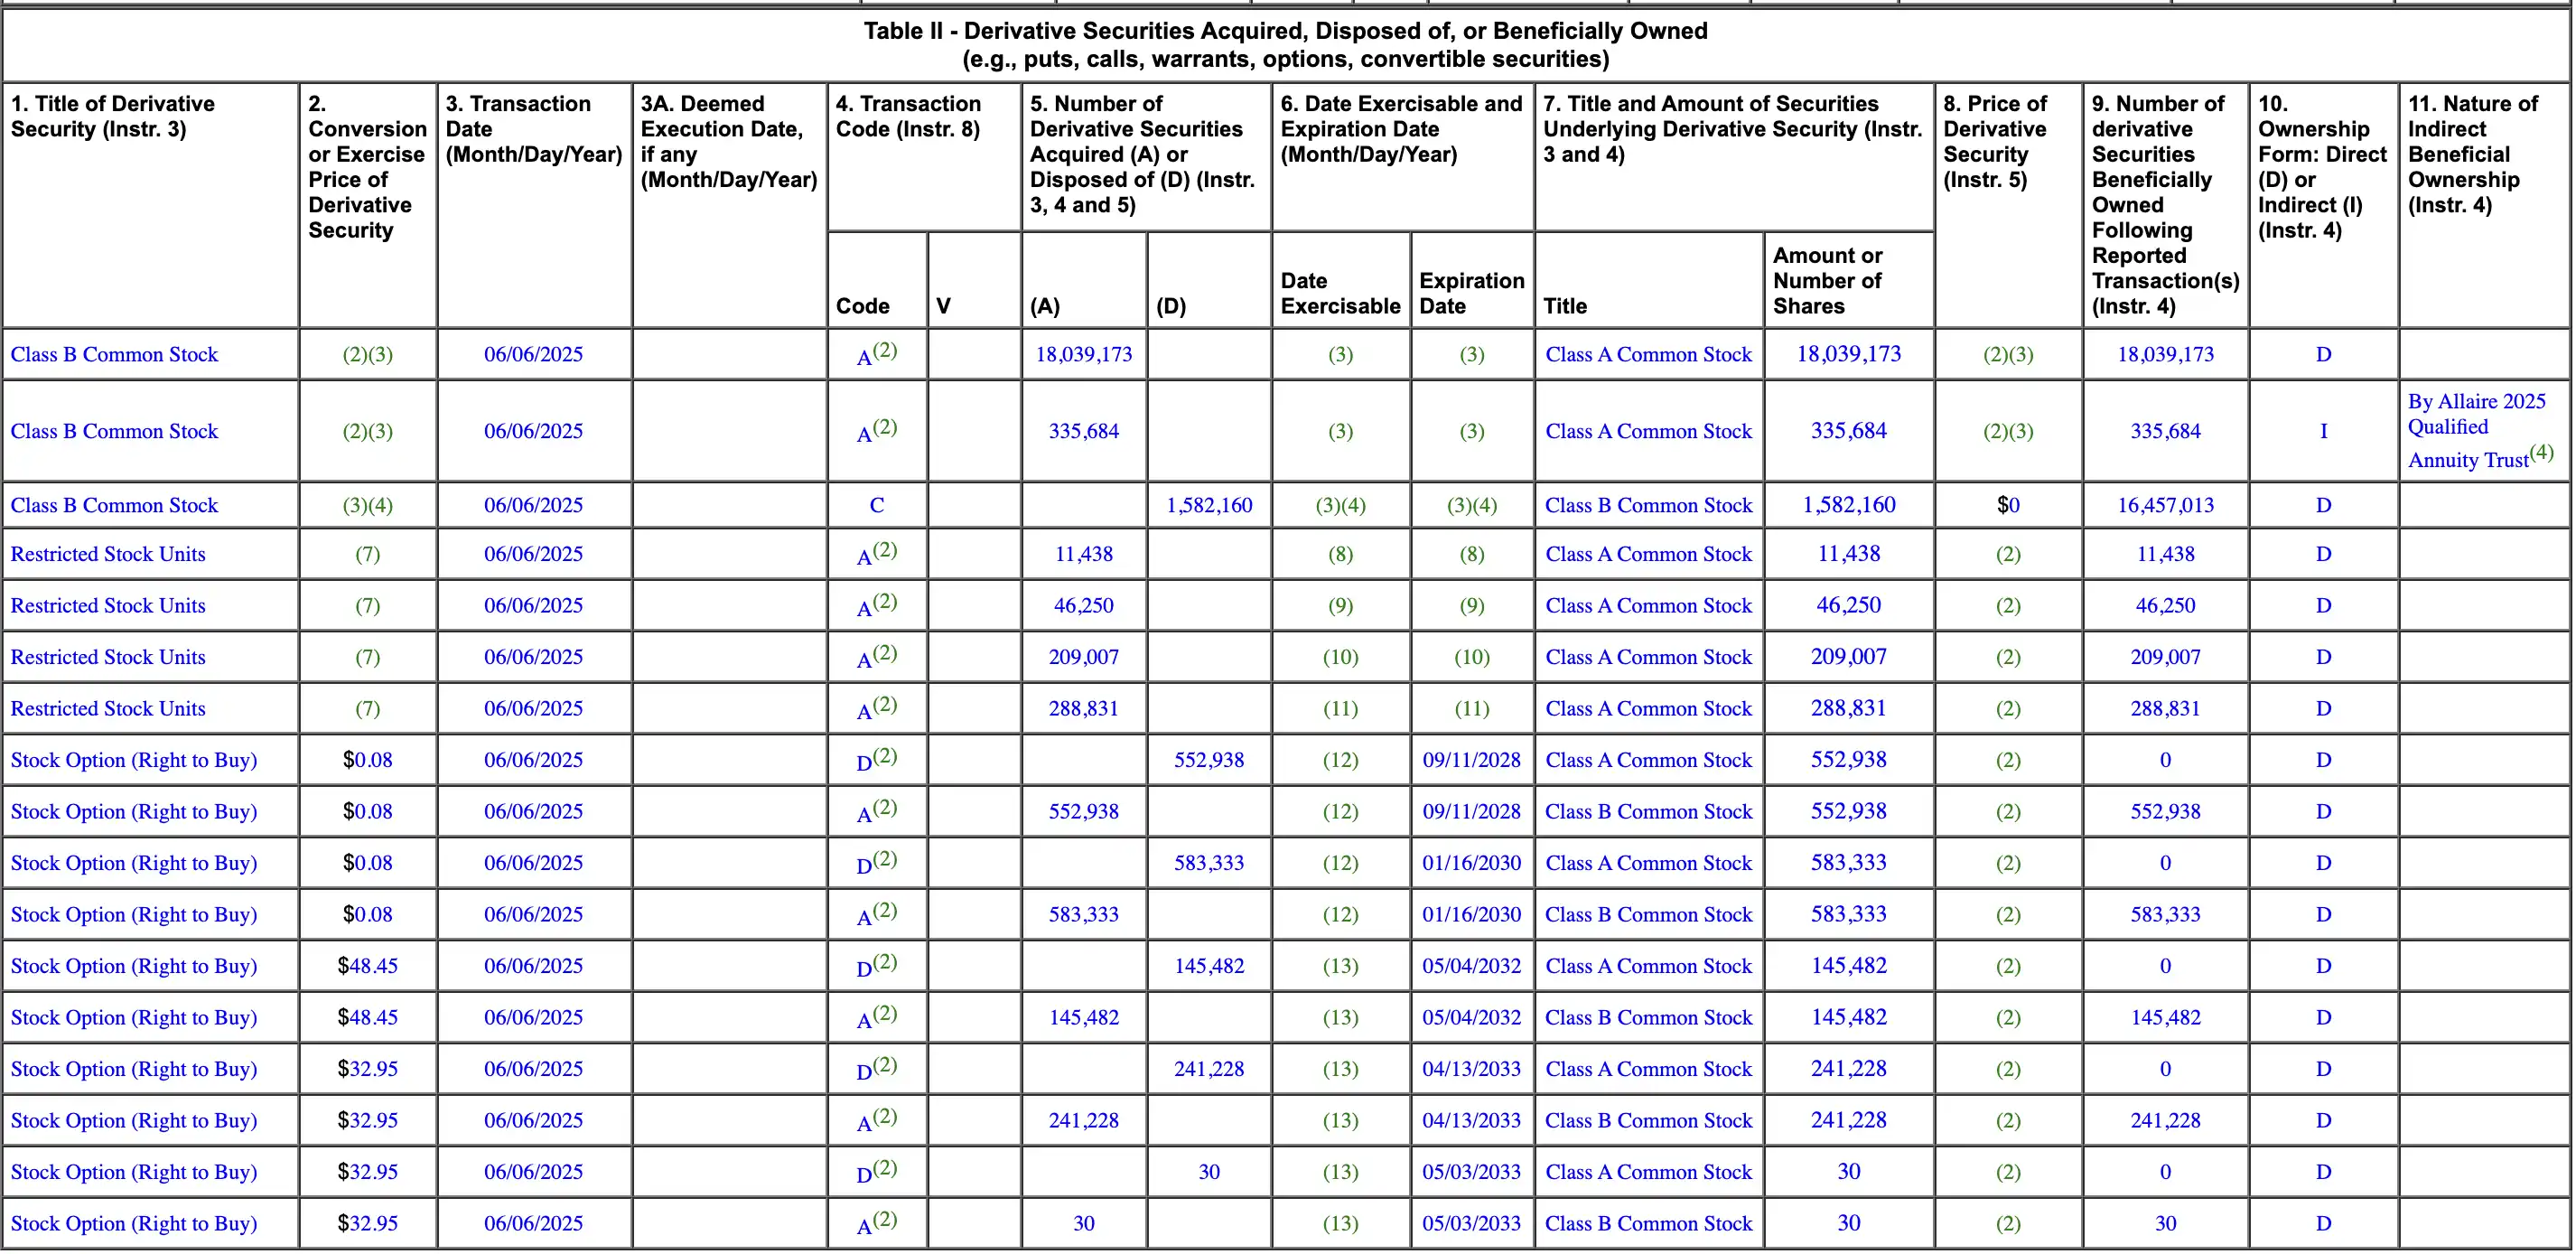
Task: Click the 18,039,173 shares acquired link
Action: [1083, 354]
